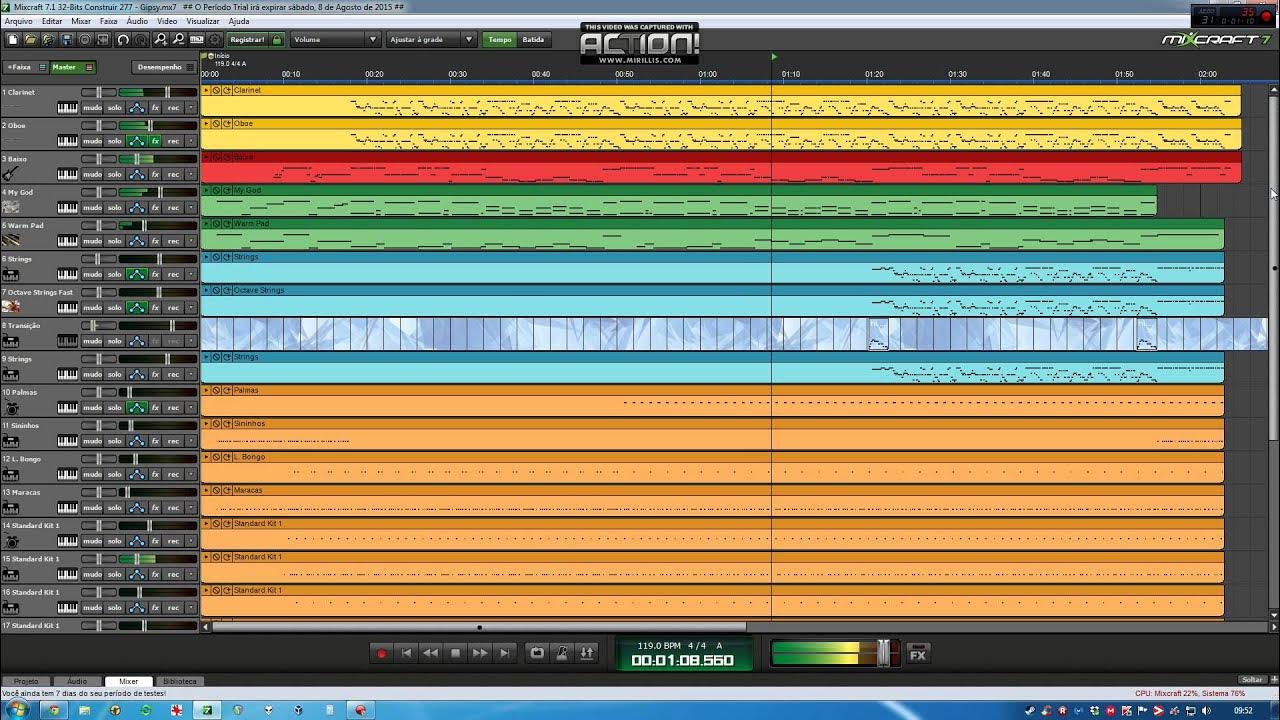This screenshot has height=720, width=1280.
Task: Mute the Palmas track
Action: 92,408
